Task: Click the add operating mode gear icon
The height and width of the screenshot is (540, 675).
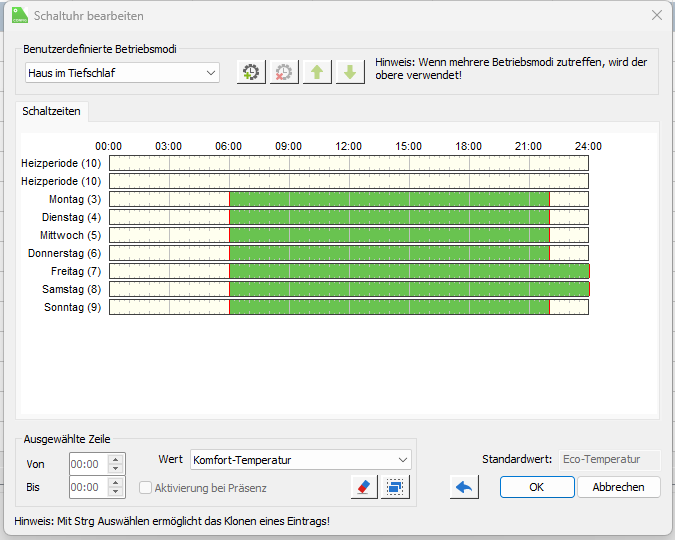Action: click(251, 73)
